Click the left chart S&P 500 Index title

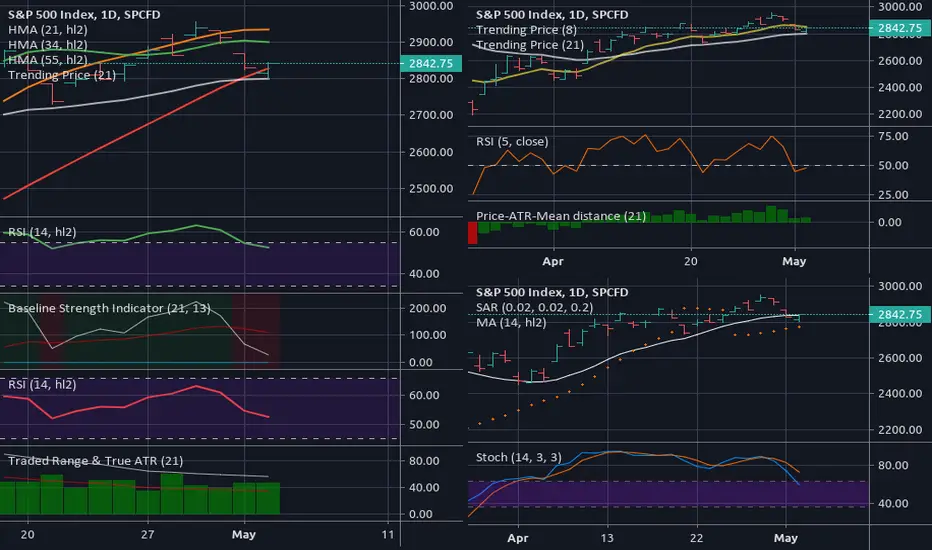tap(84, 14)
